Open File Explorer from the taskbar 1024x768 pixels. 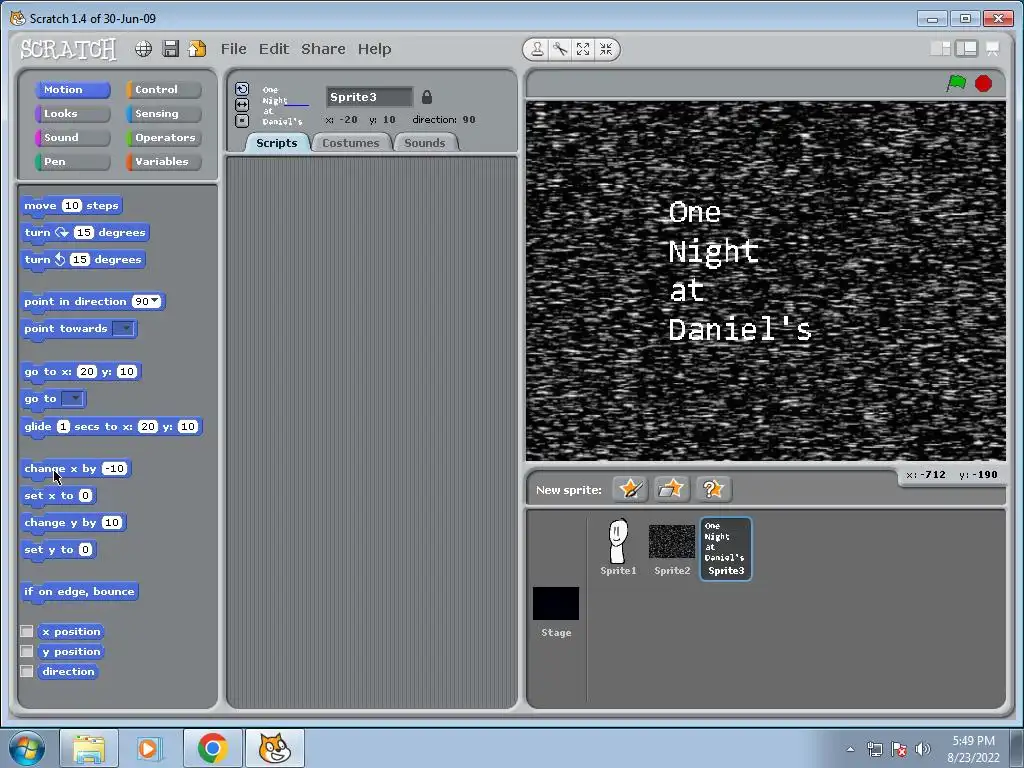(x=89, y=749)
